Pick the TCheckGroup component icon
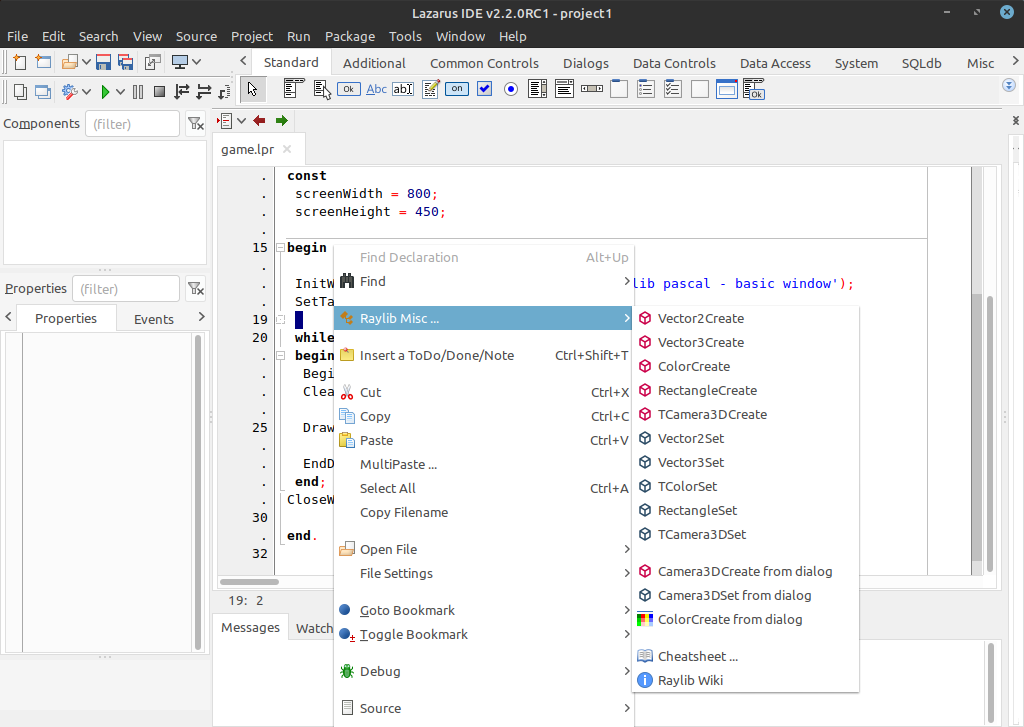 (x=673, y=89)
